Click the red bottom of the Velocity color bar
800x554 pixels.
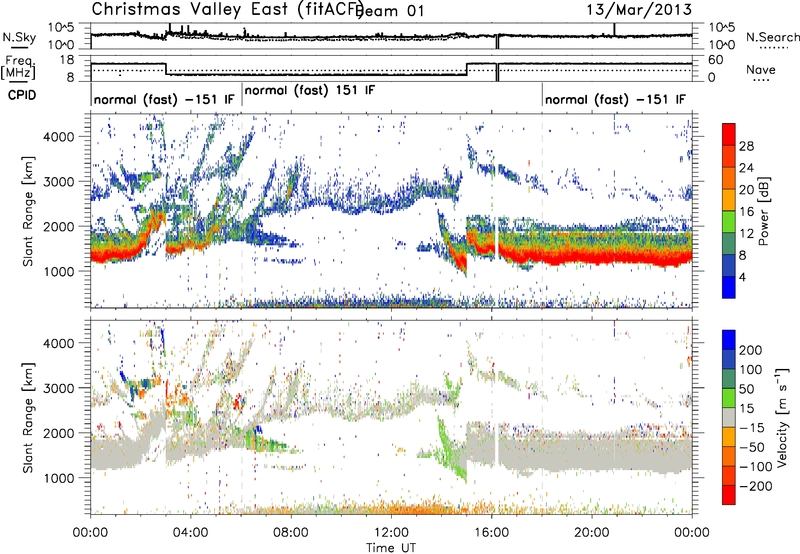729,495
